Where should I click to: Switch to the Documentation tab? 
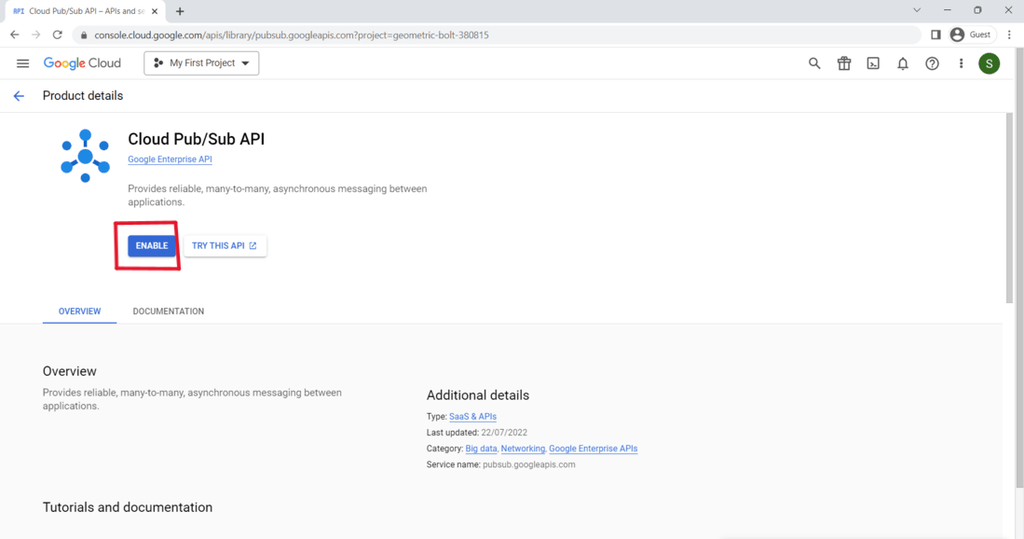point(168,311)
